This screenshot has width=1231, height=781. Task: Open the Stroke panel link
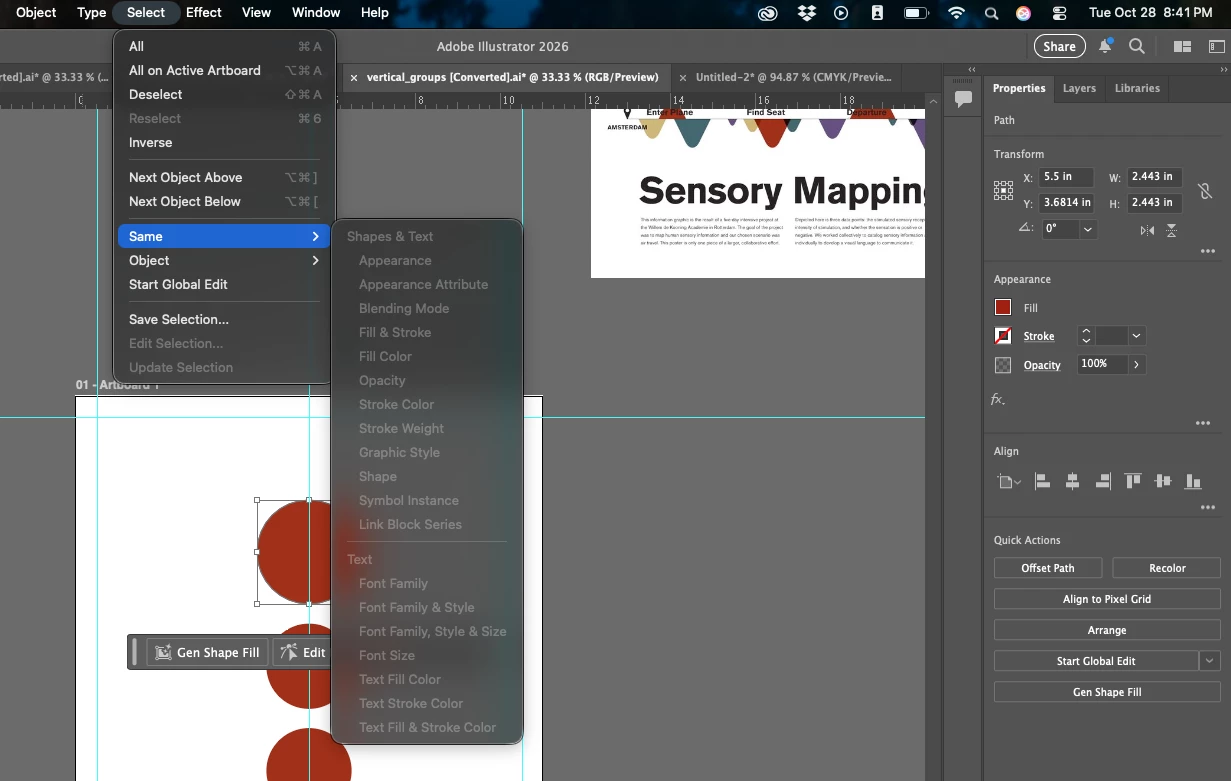tap(1039, 337)
